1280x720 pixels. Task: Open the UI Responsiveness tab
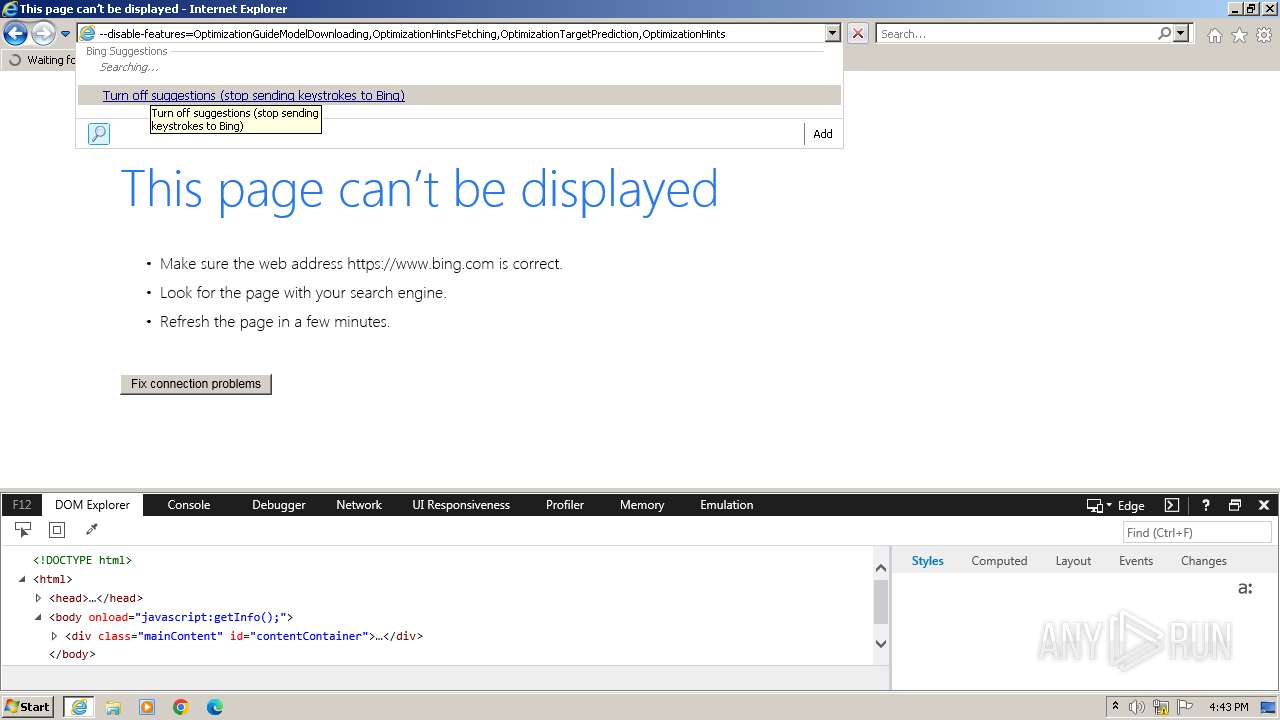[x=461, y=505]
